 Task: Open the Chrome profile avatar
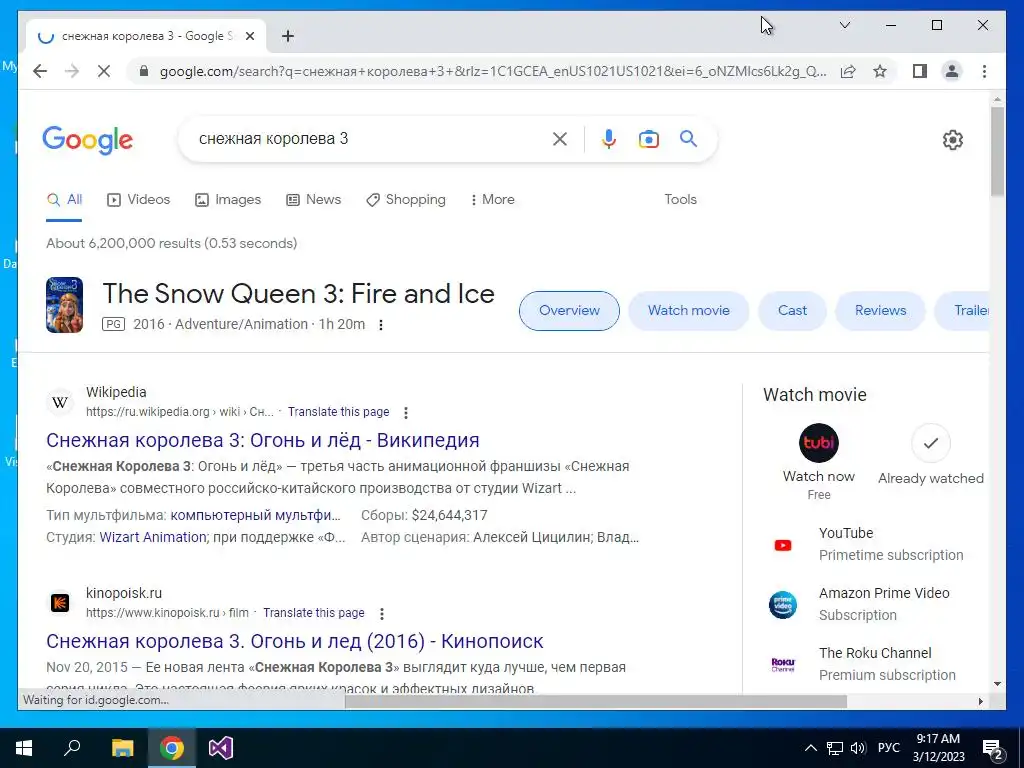click(x=952, y=71)
